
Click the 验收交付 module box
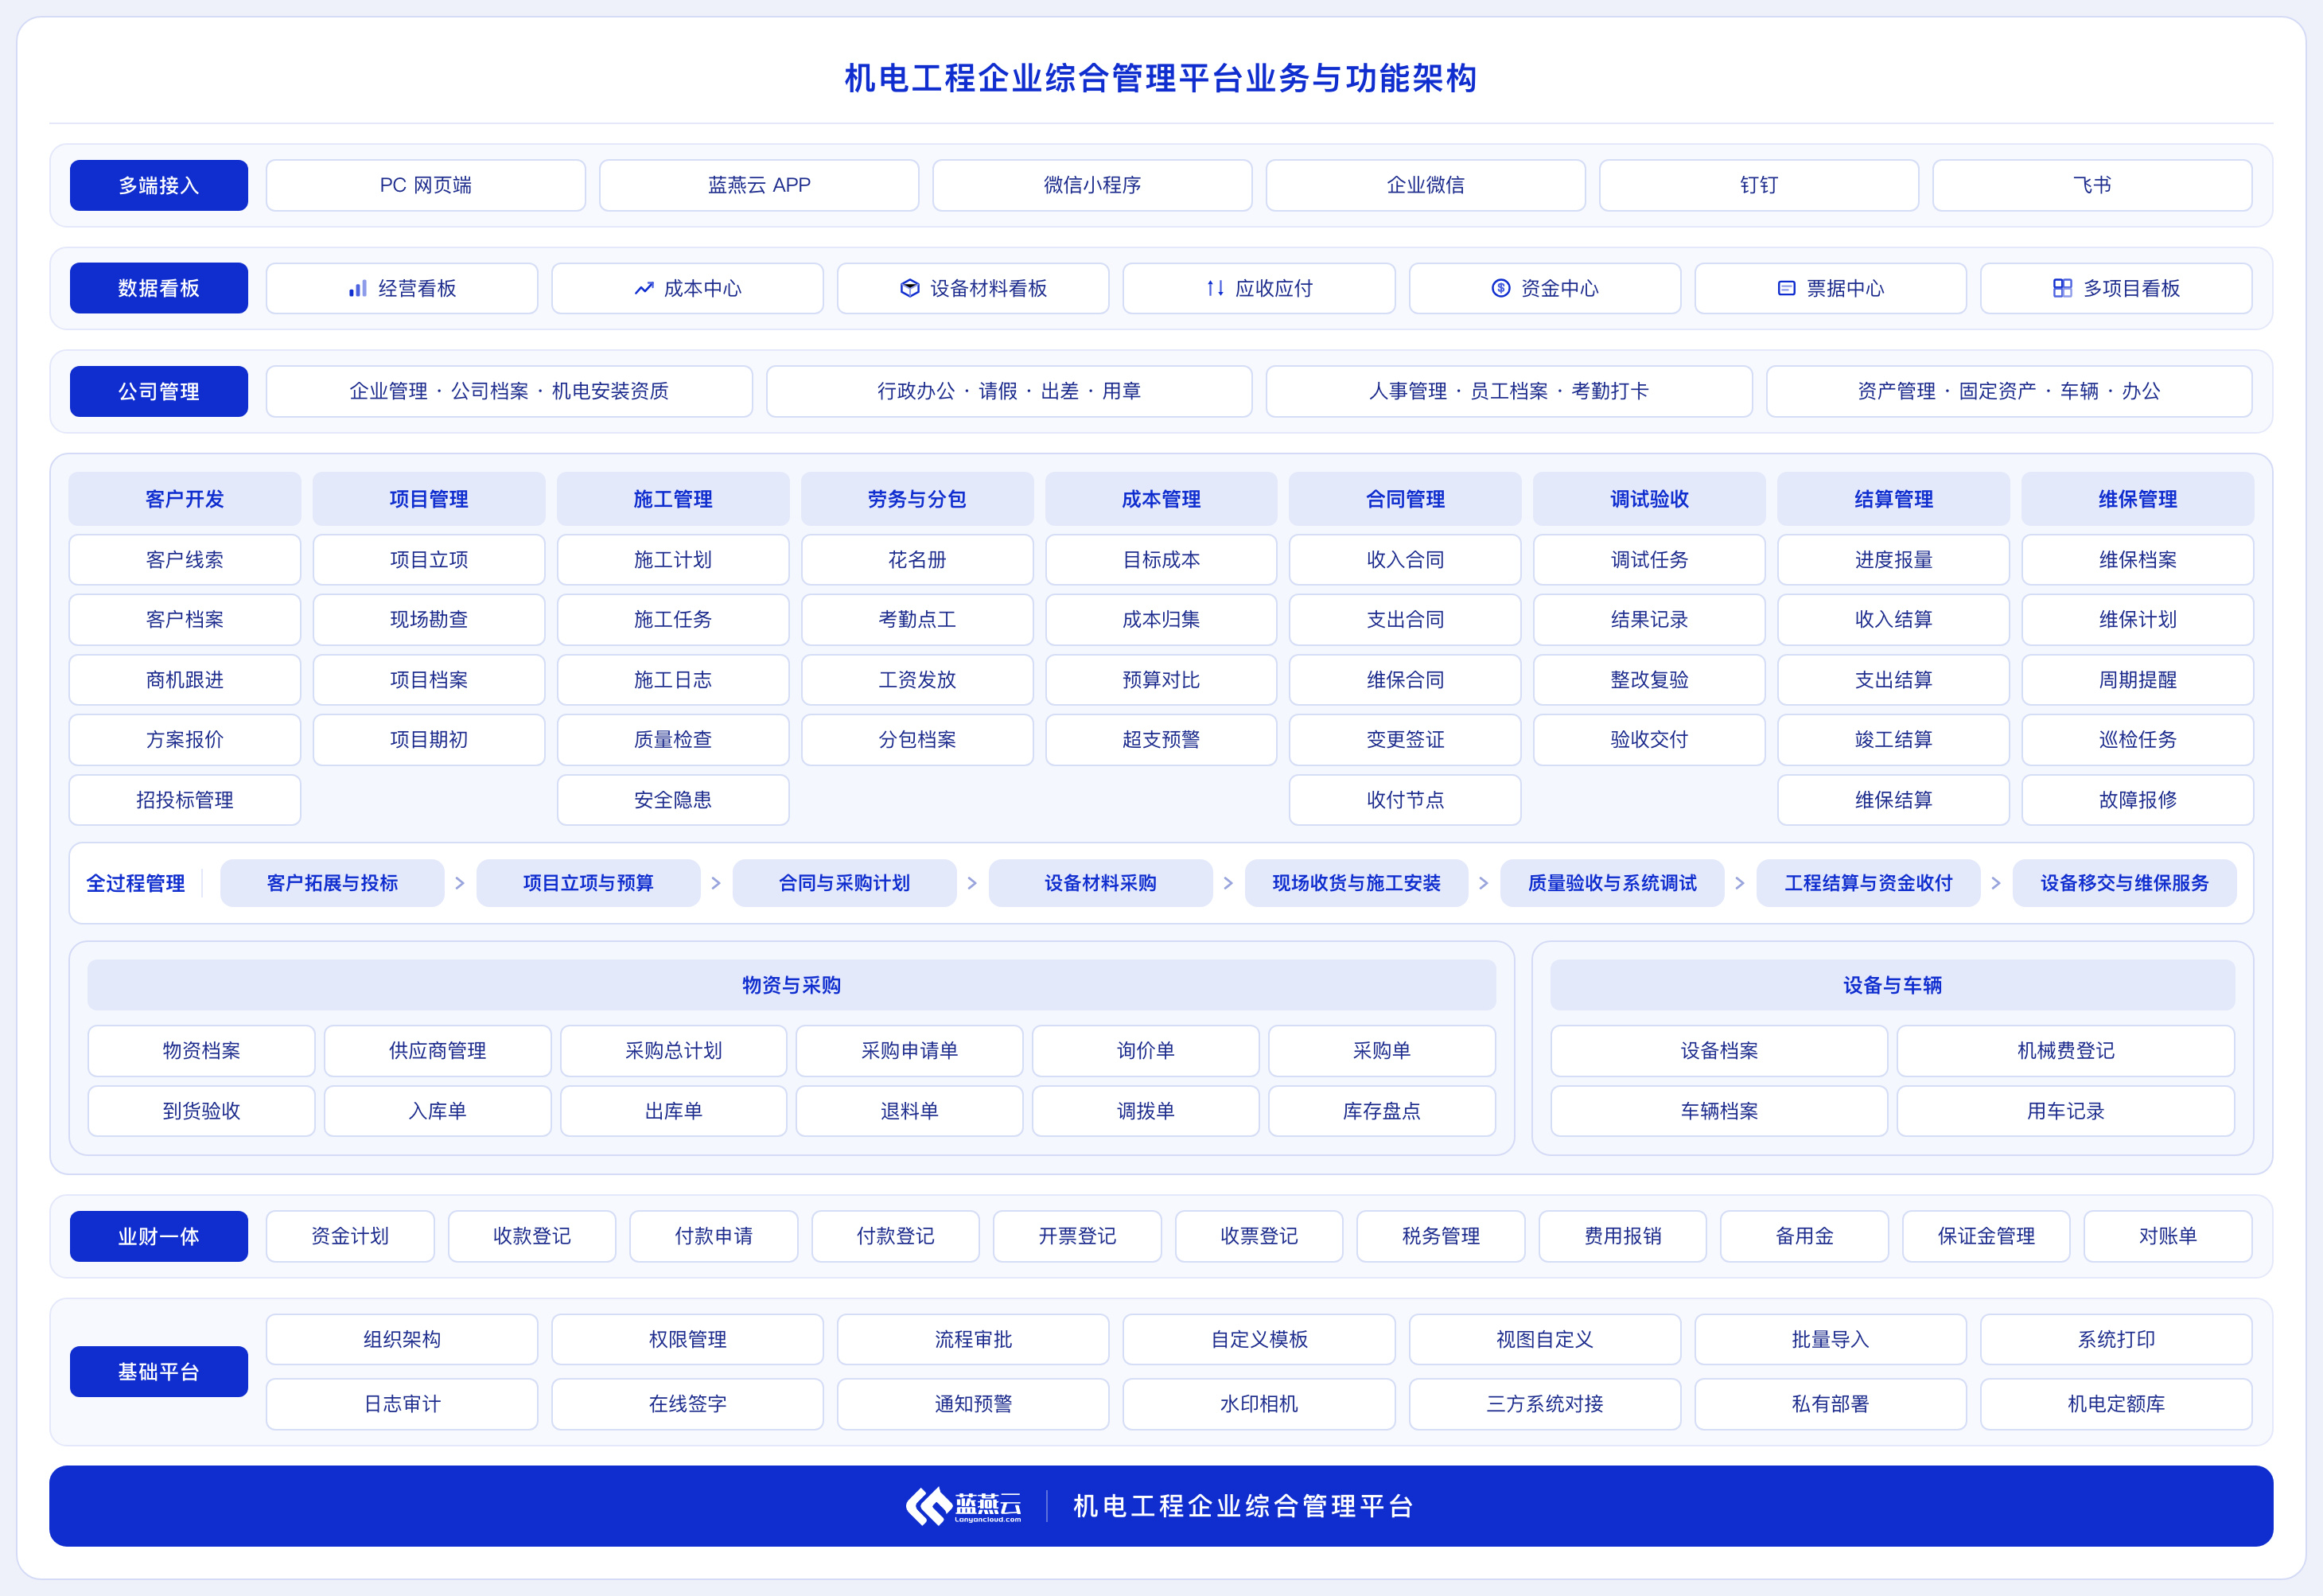pyautogui.click(x=1649, y=740)
